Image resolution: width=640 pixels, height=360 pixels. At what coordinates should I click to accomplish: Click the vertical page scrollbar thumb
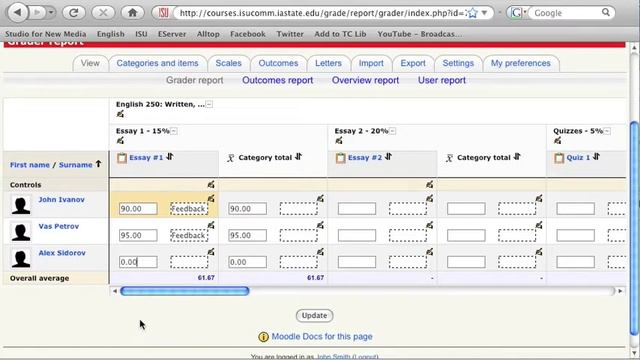(x=634, y=229)
